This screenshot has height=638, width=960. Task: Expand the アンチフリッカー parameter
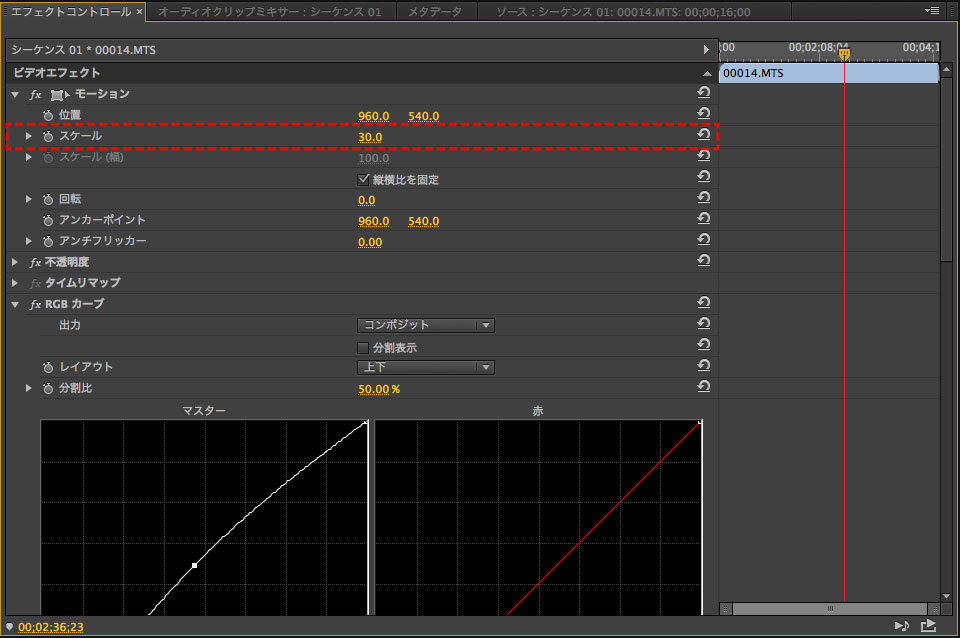click(28, 241)
